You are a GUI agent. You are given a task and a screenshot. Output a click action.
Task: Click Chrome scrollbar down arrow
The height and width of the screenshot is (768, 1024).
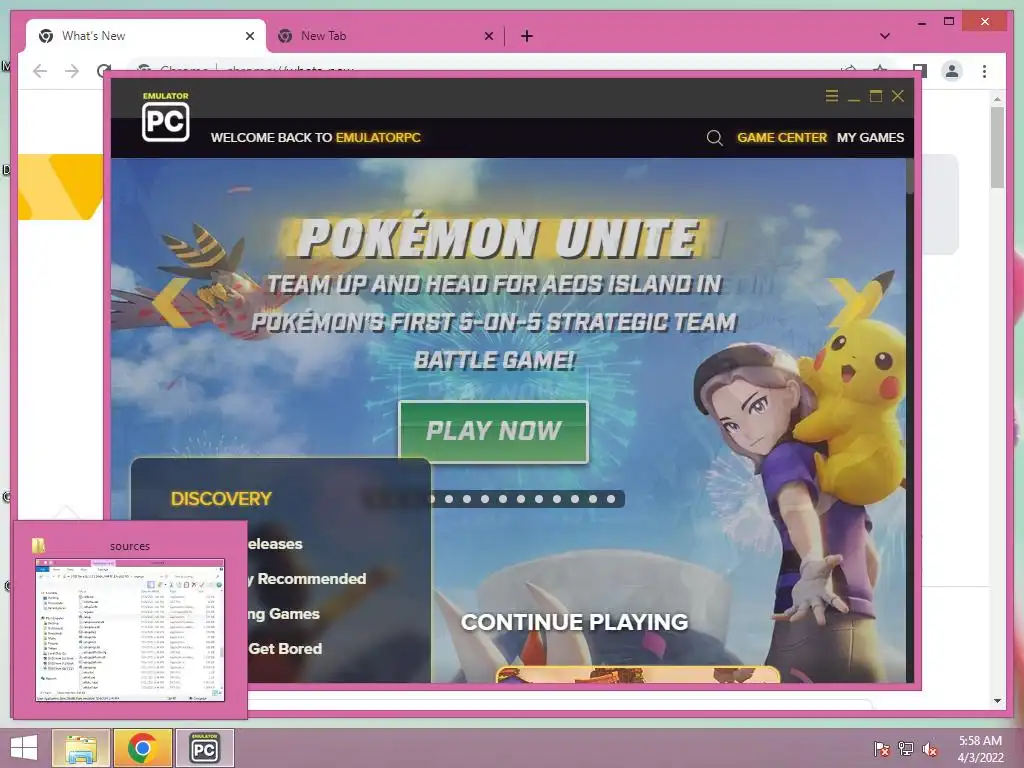pos(997,701)
